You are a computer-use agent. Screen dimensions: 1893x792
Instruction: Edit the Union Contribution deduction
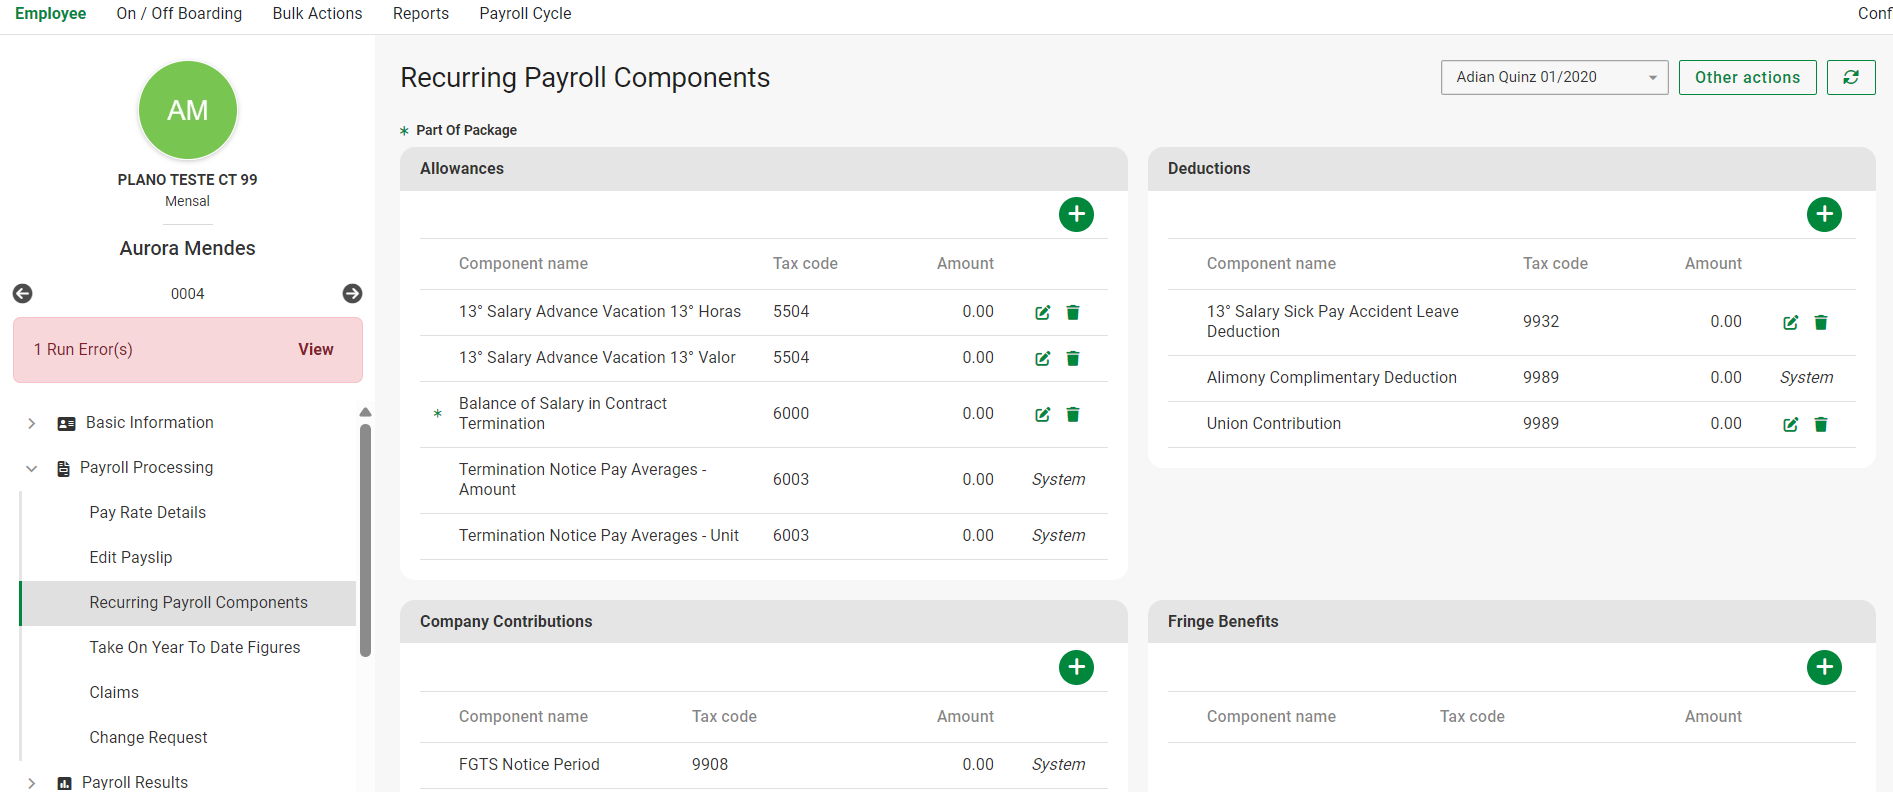[x=1790, y=425]
